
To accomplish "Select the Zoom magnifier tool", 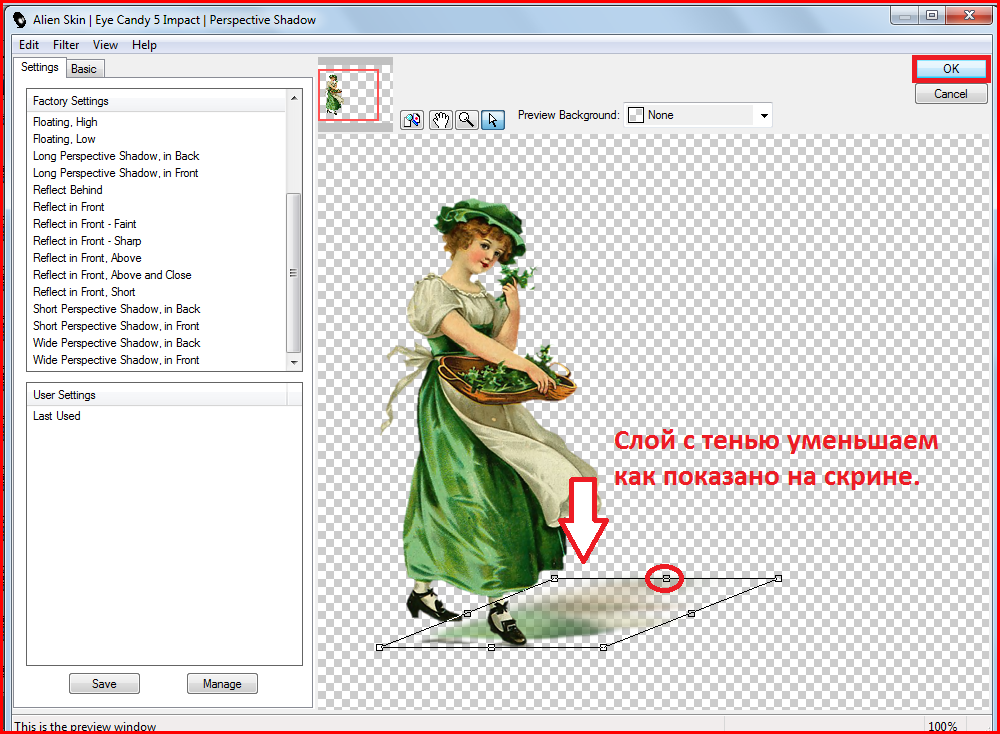I will coord(467,120).
